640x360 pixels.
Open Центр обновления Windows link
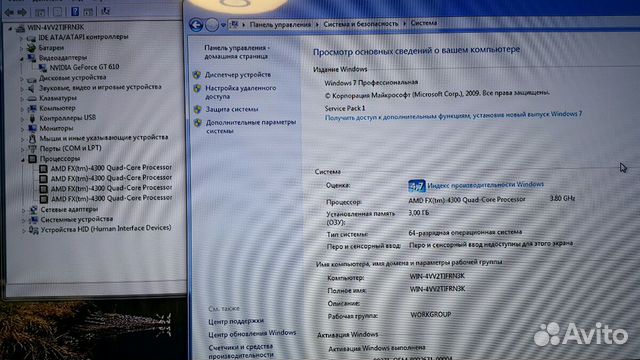(x=252, y=333)
